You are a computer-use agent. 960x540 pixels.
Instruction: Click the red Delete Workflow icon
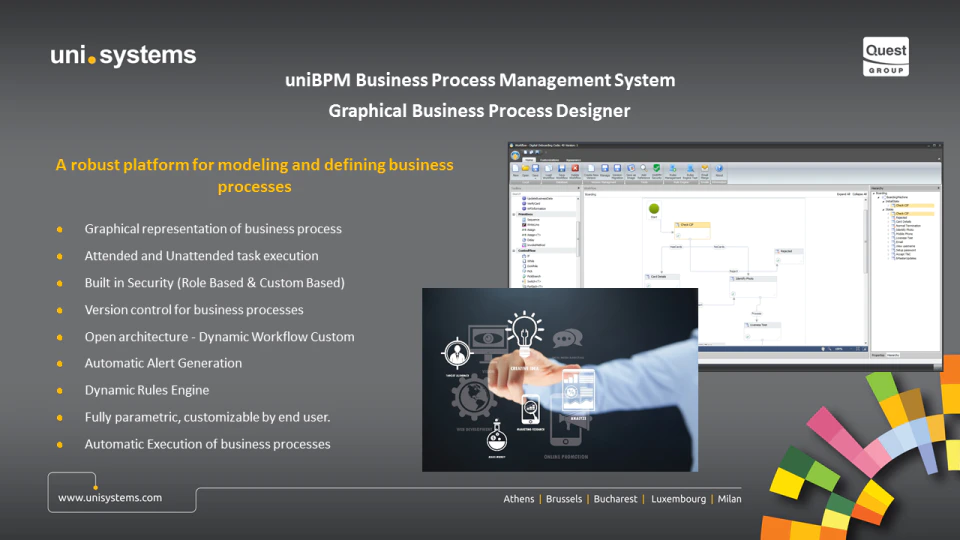575,168
